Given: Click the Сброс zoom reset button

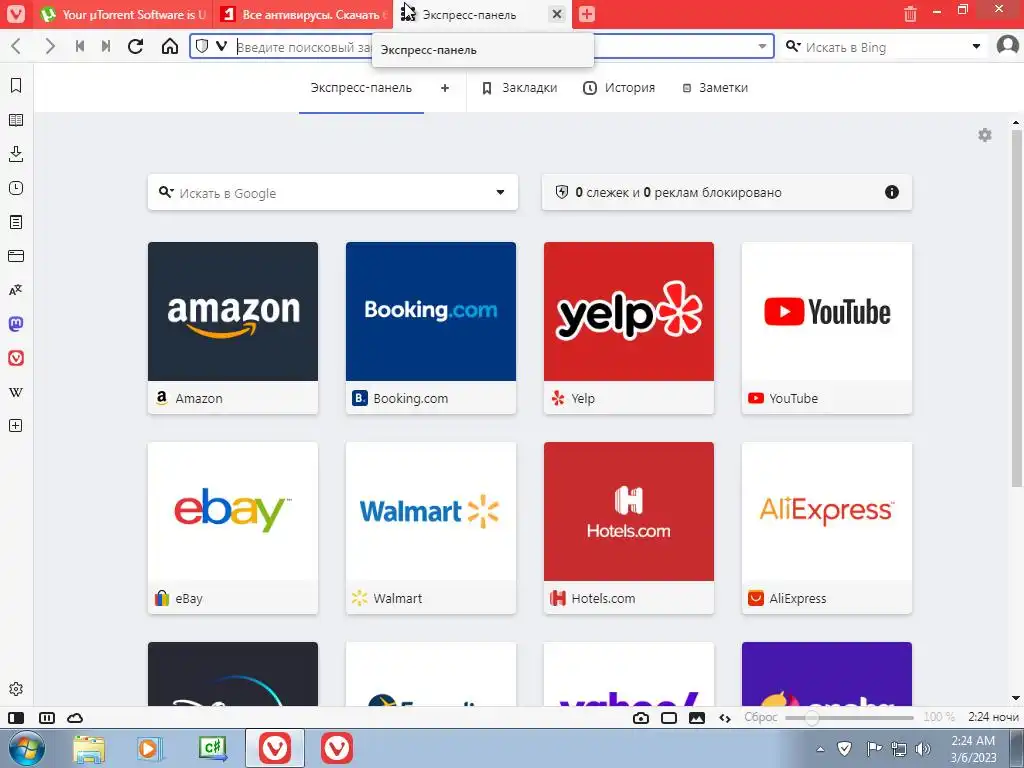Looking at the screenshot, I should coord(761,717).
